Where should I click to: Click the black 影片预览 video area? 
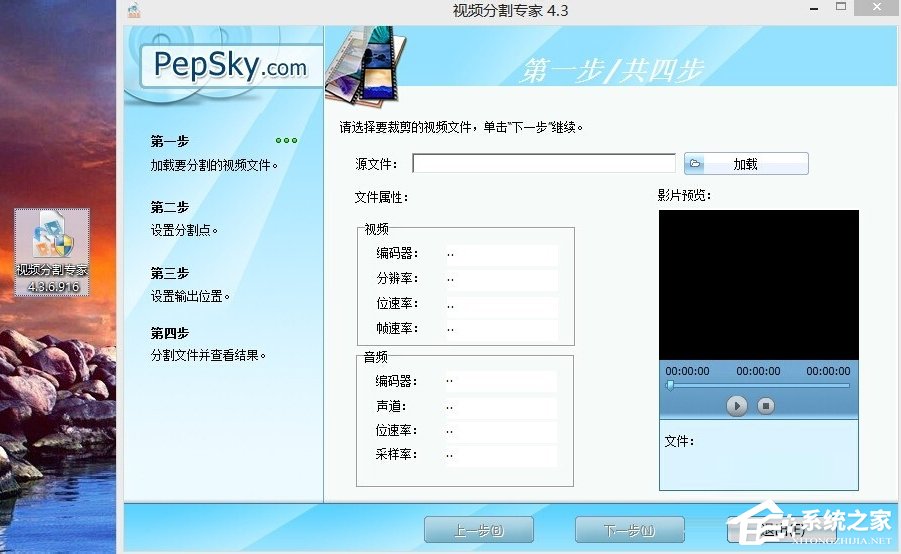pyautogui.click(x=758, y=284)
